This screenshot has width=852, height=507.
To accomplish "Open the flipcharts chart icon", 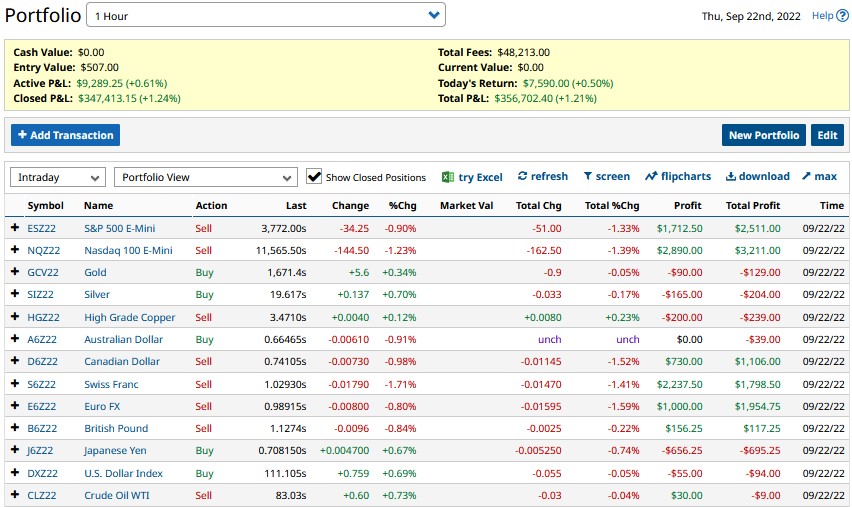I will click(x=651, y=176).
